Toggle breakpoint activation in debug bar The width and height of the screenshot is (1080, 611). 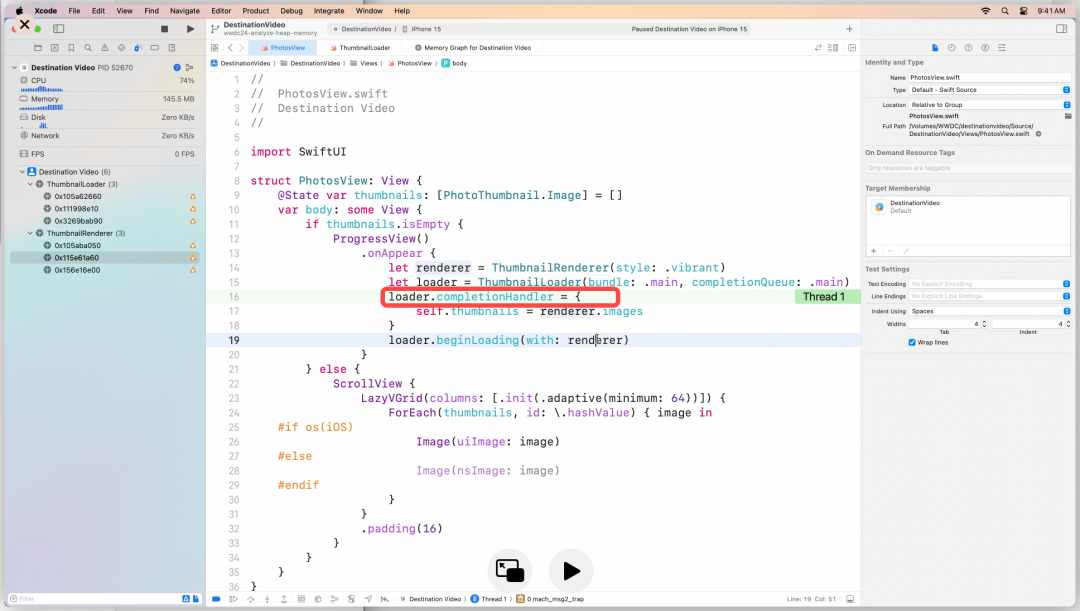216,599
